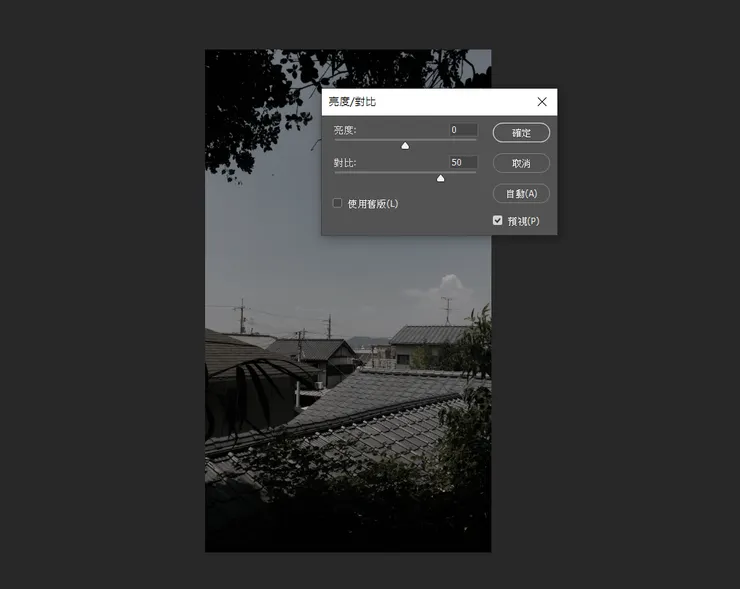Click the 亮度 value field showing 0
Screen dimensions: 740x589
tap(463, 130)
